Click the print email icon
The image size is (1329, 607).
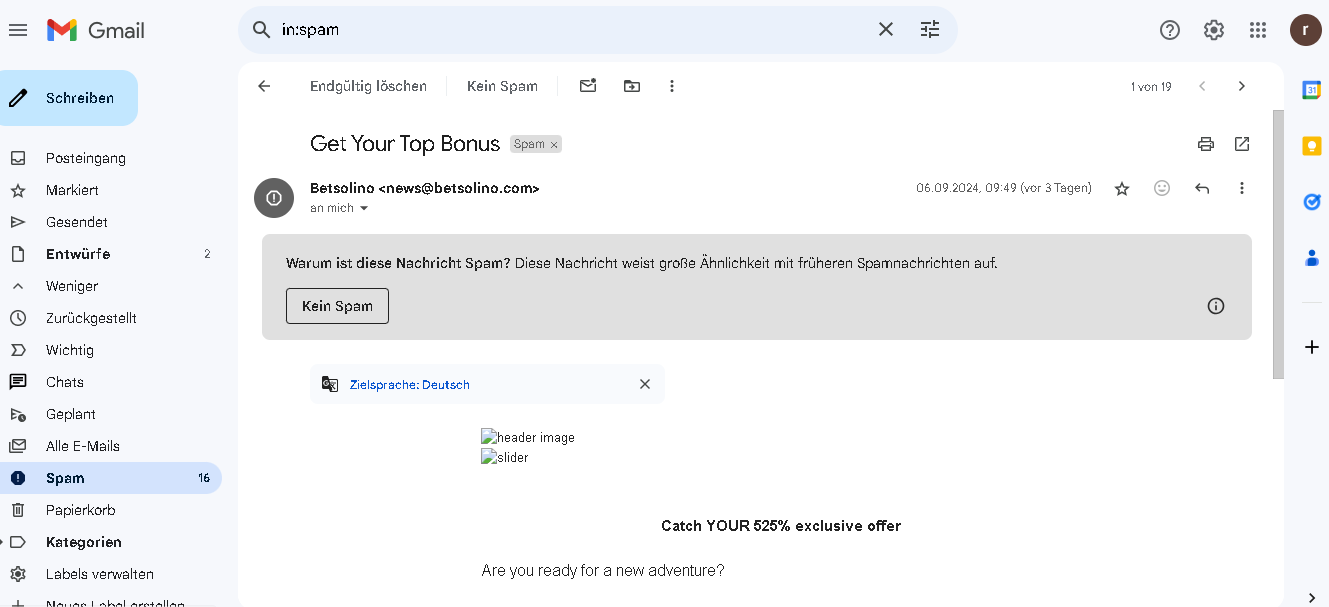(1206, 144)
